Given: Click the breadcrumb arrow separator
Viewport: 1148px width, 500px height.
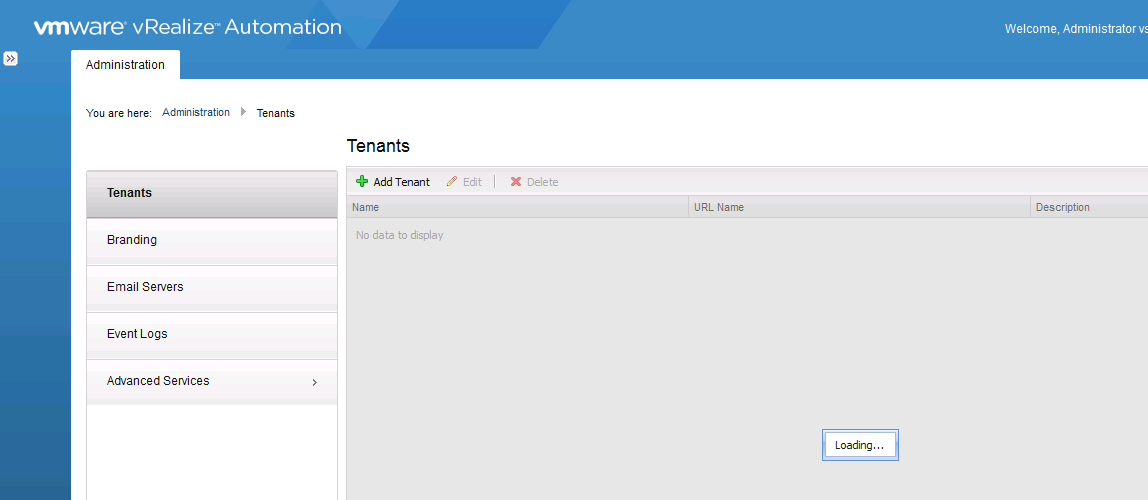Looking at the screenshot, I should [x=243, y=112].
